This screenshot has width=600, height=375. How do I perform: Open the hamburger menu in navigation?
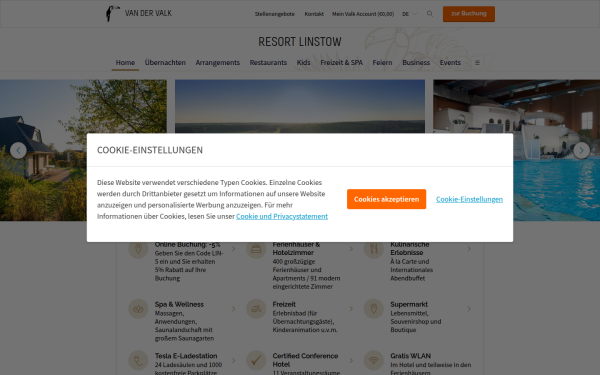point(477,62)
